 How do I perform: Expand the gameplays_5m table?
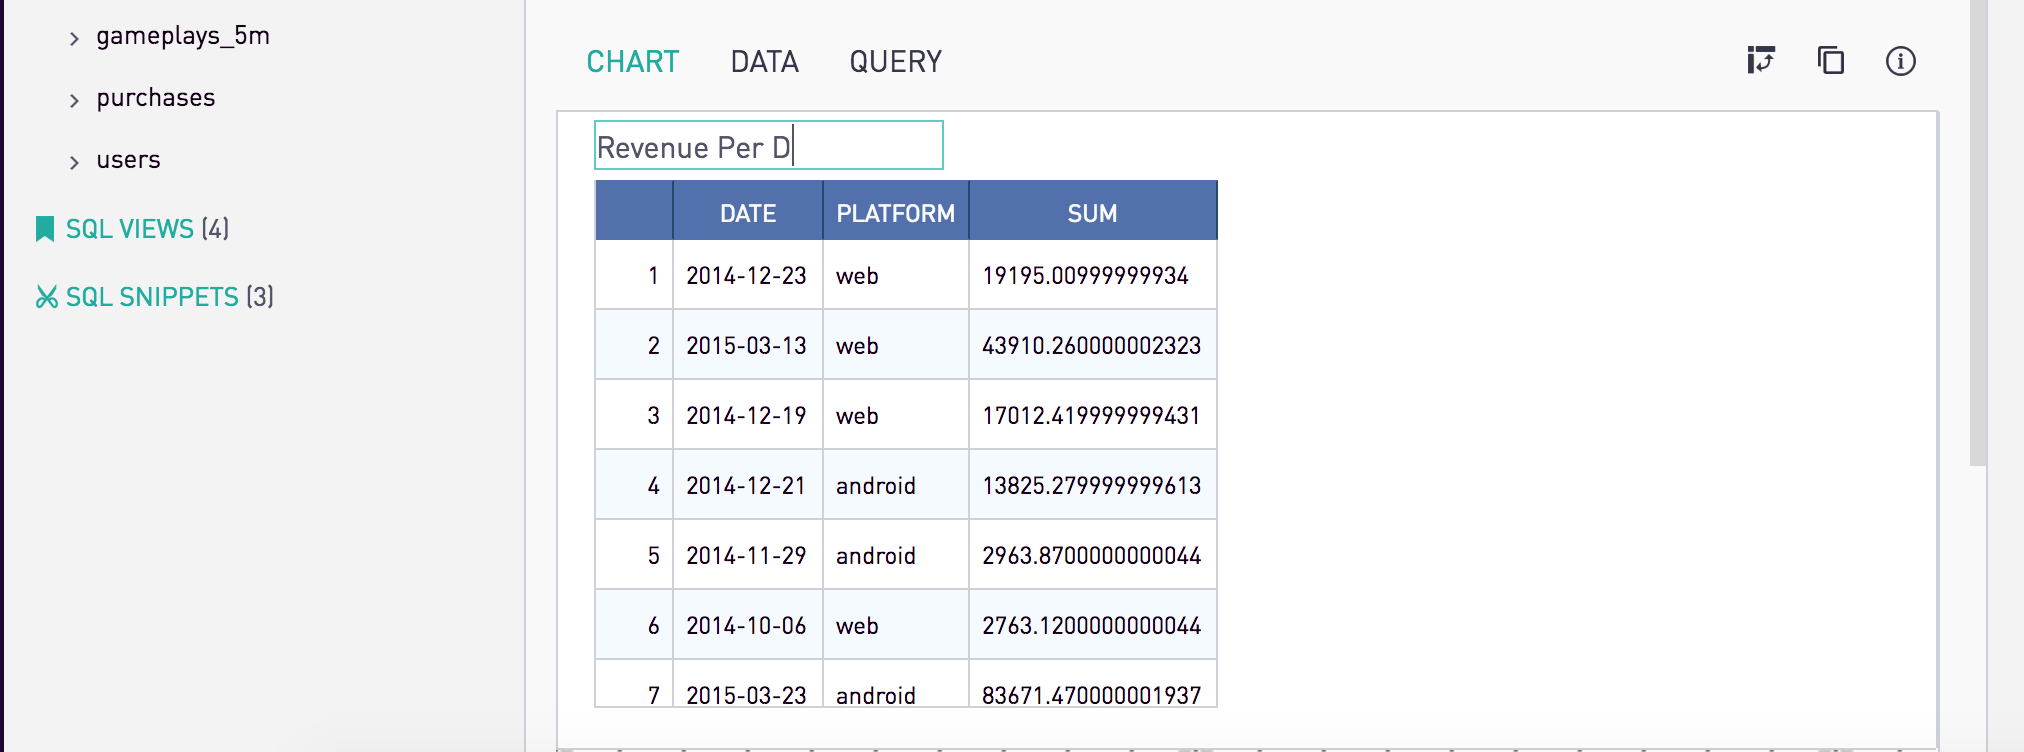(x=74, y=38)
